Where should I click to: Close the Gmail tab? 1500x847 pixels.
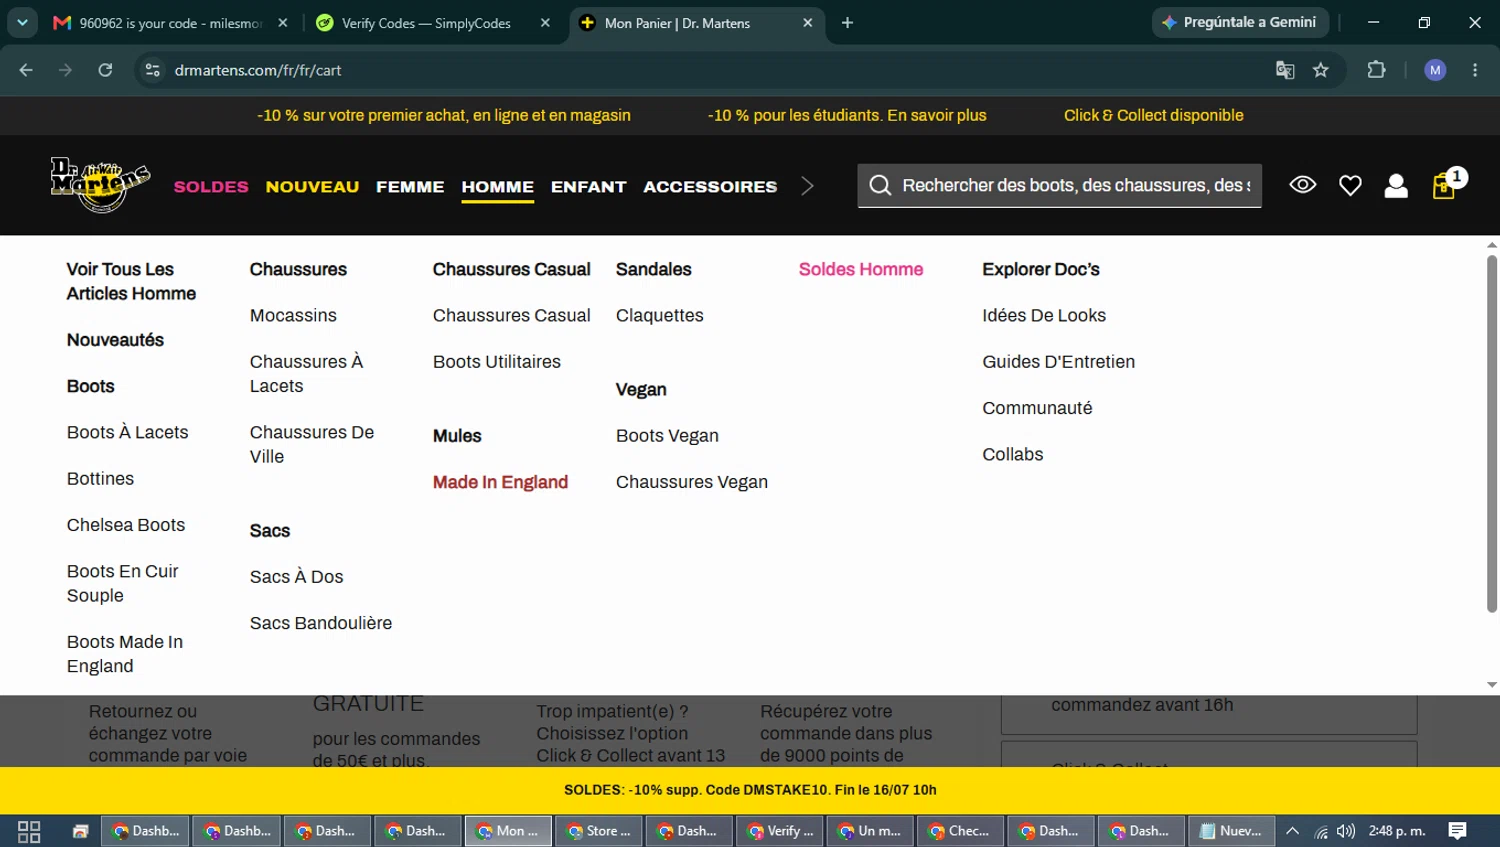click(x=283, y=23)
